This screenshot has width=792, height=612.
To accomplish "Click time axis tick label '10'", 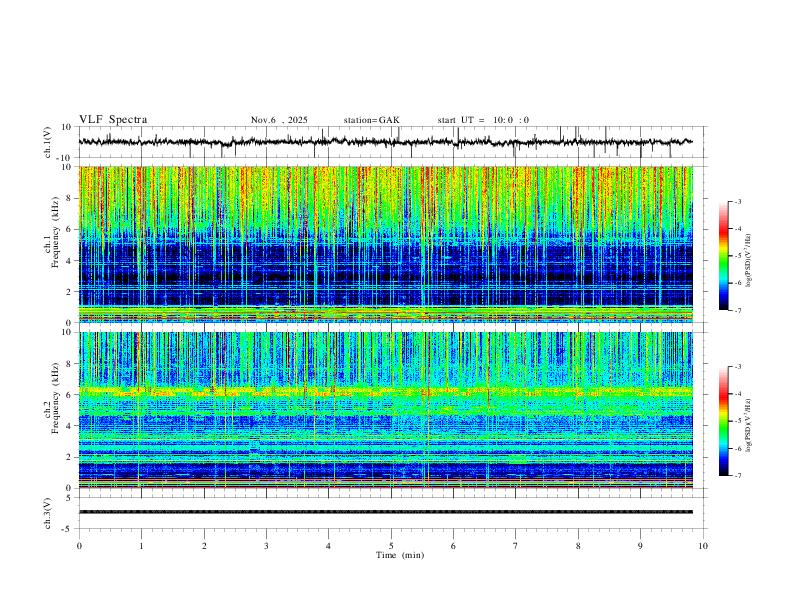I will [x=703, y=546].
